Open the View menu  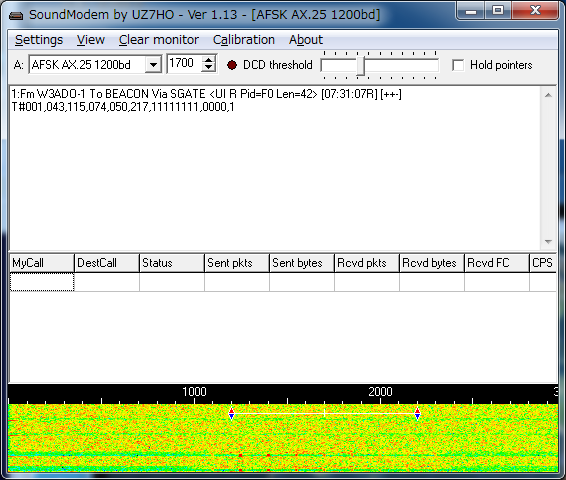pos(91,40)
